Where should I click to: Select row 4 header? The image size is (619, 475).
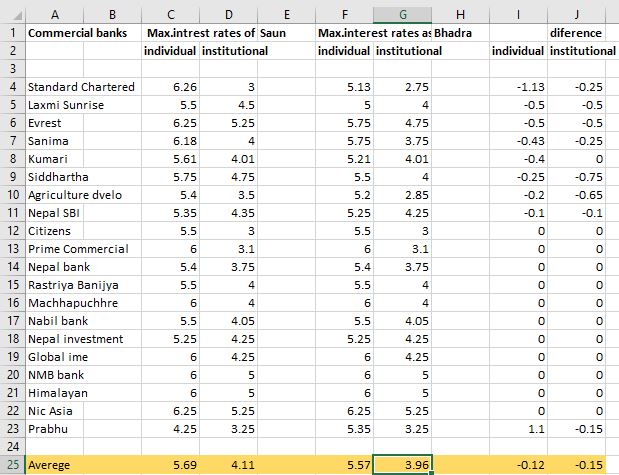tap(12, 87)
